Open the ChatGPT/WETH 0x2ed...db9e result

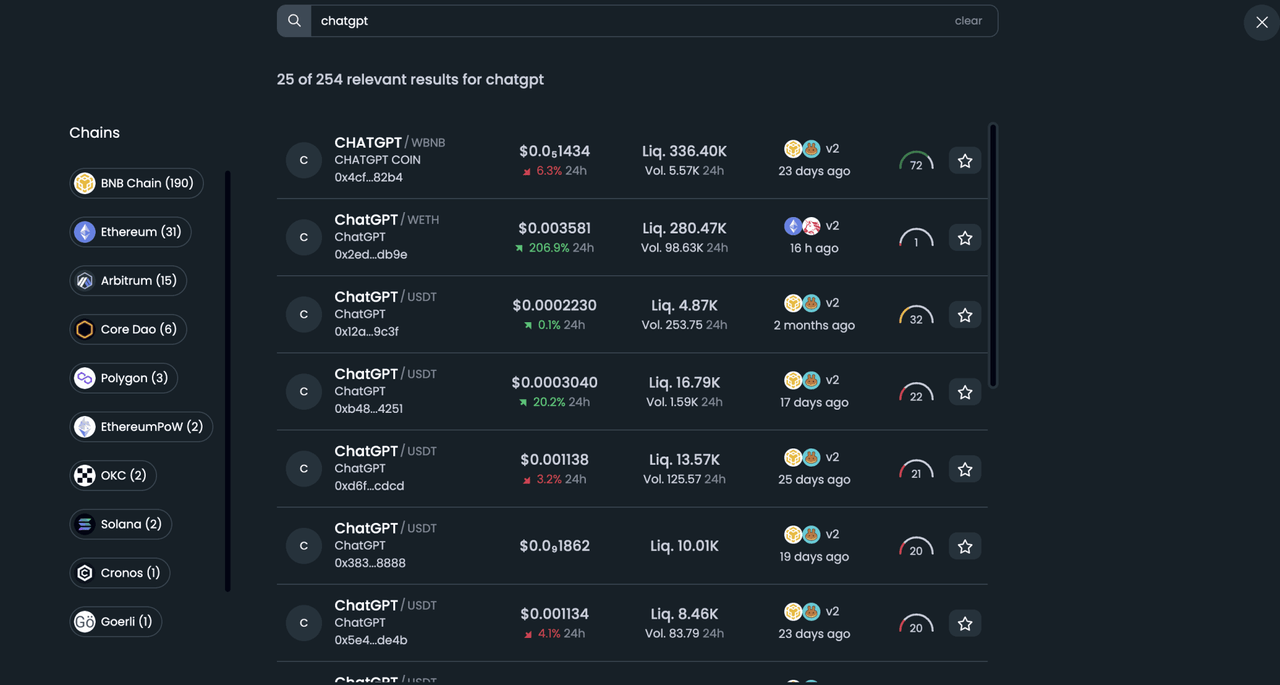coord(390,237)
